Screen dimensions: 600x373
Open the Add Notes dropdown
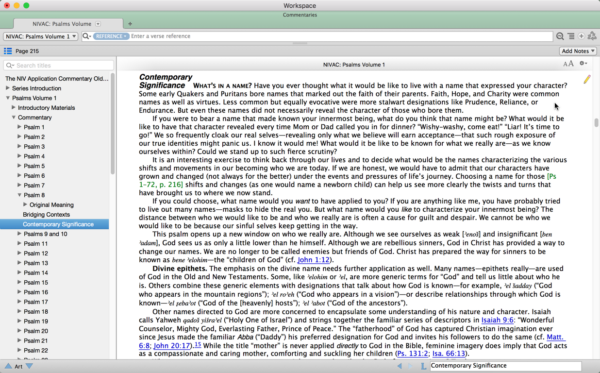578,51
